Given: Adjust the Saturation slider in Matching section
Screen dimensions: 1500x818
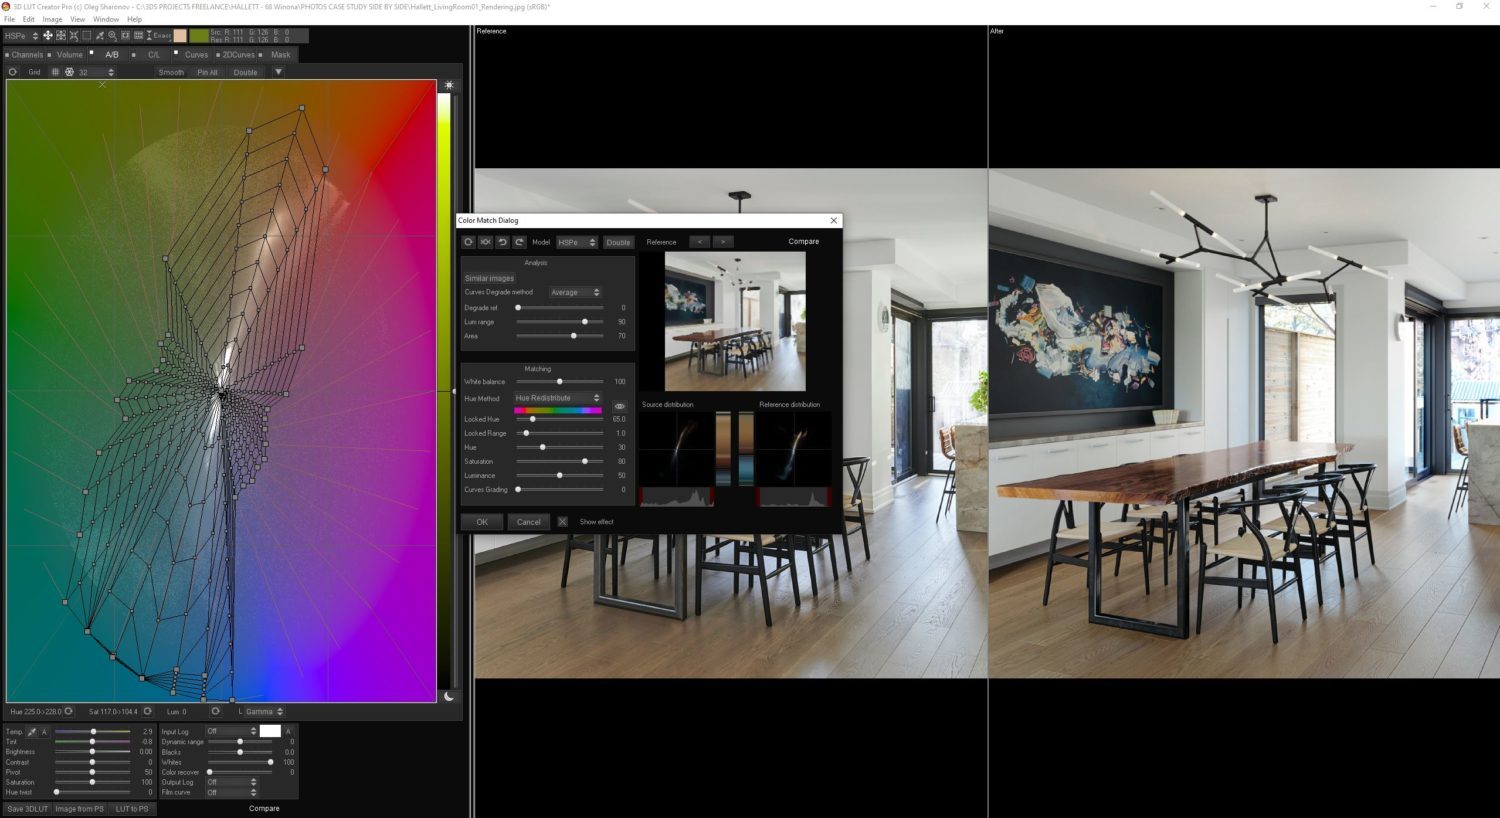Looking at the screenshot, I should coord(559,461).
